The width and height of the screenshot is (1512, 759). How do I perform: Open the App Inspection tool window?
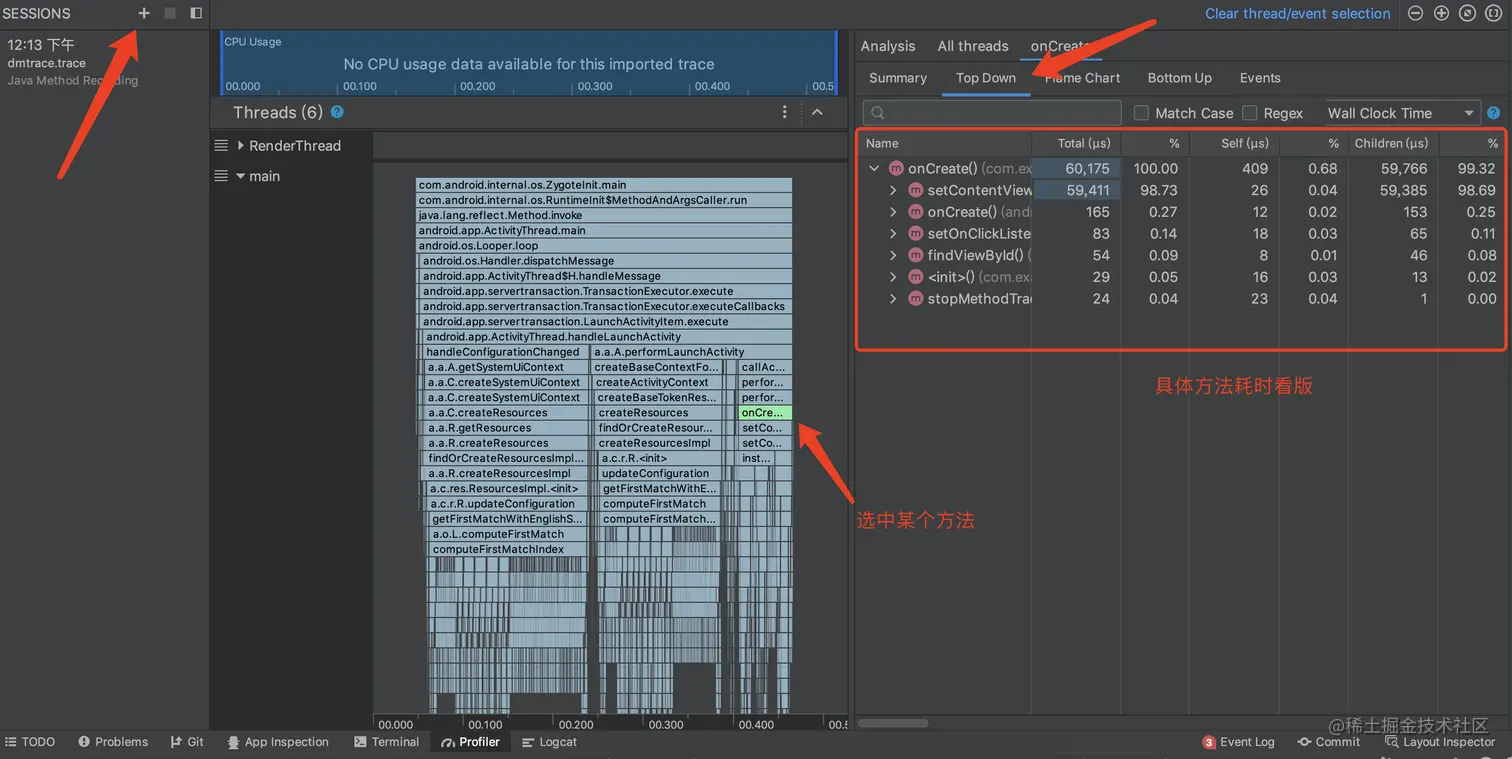(x=277, y=742)
